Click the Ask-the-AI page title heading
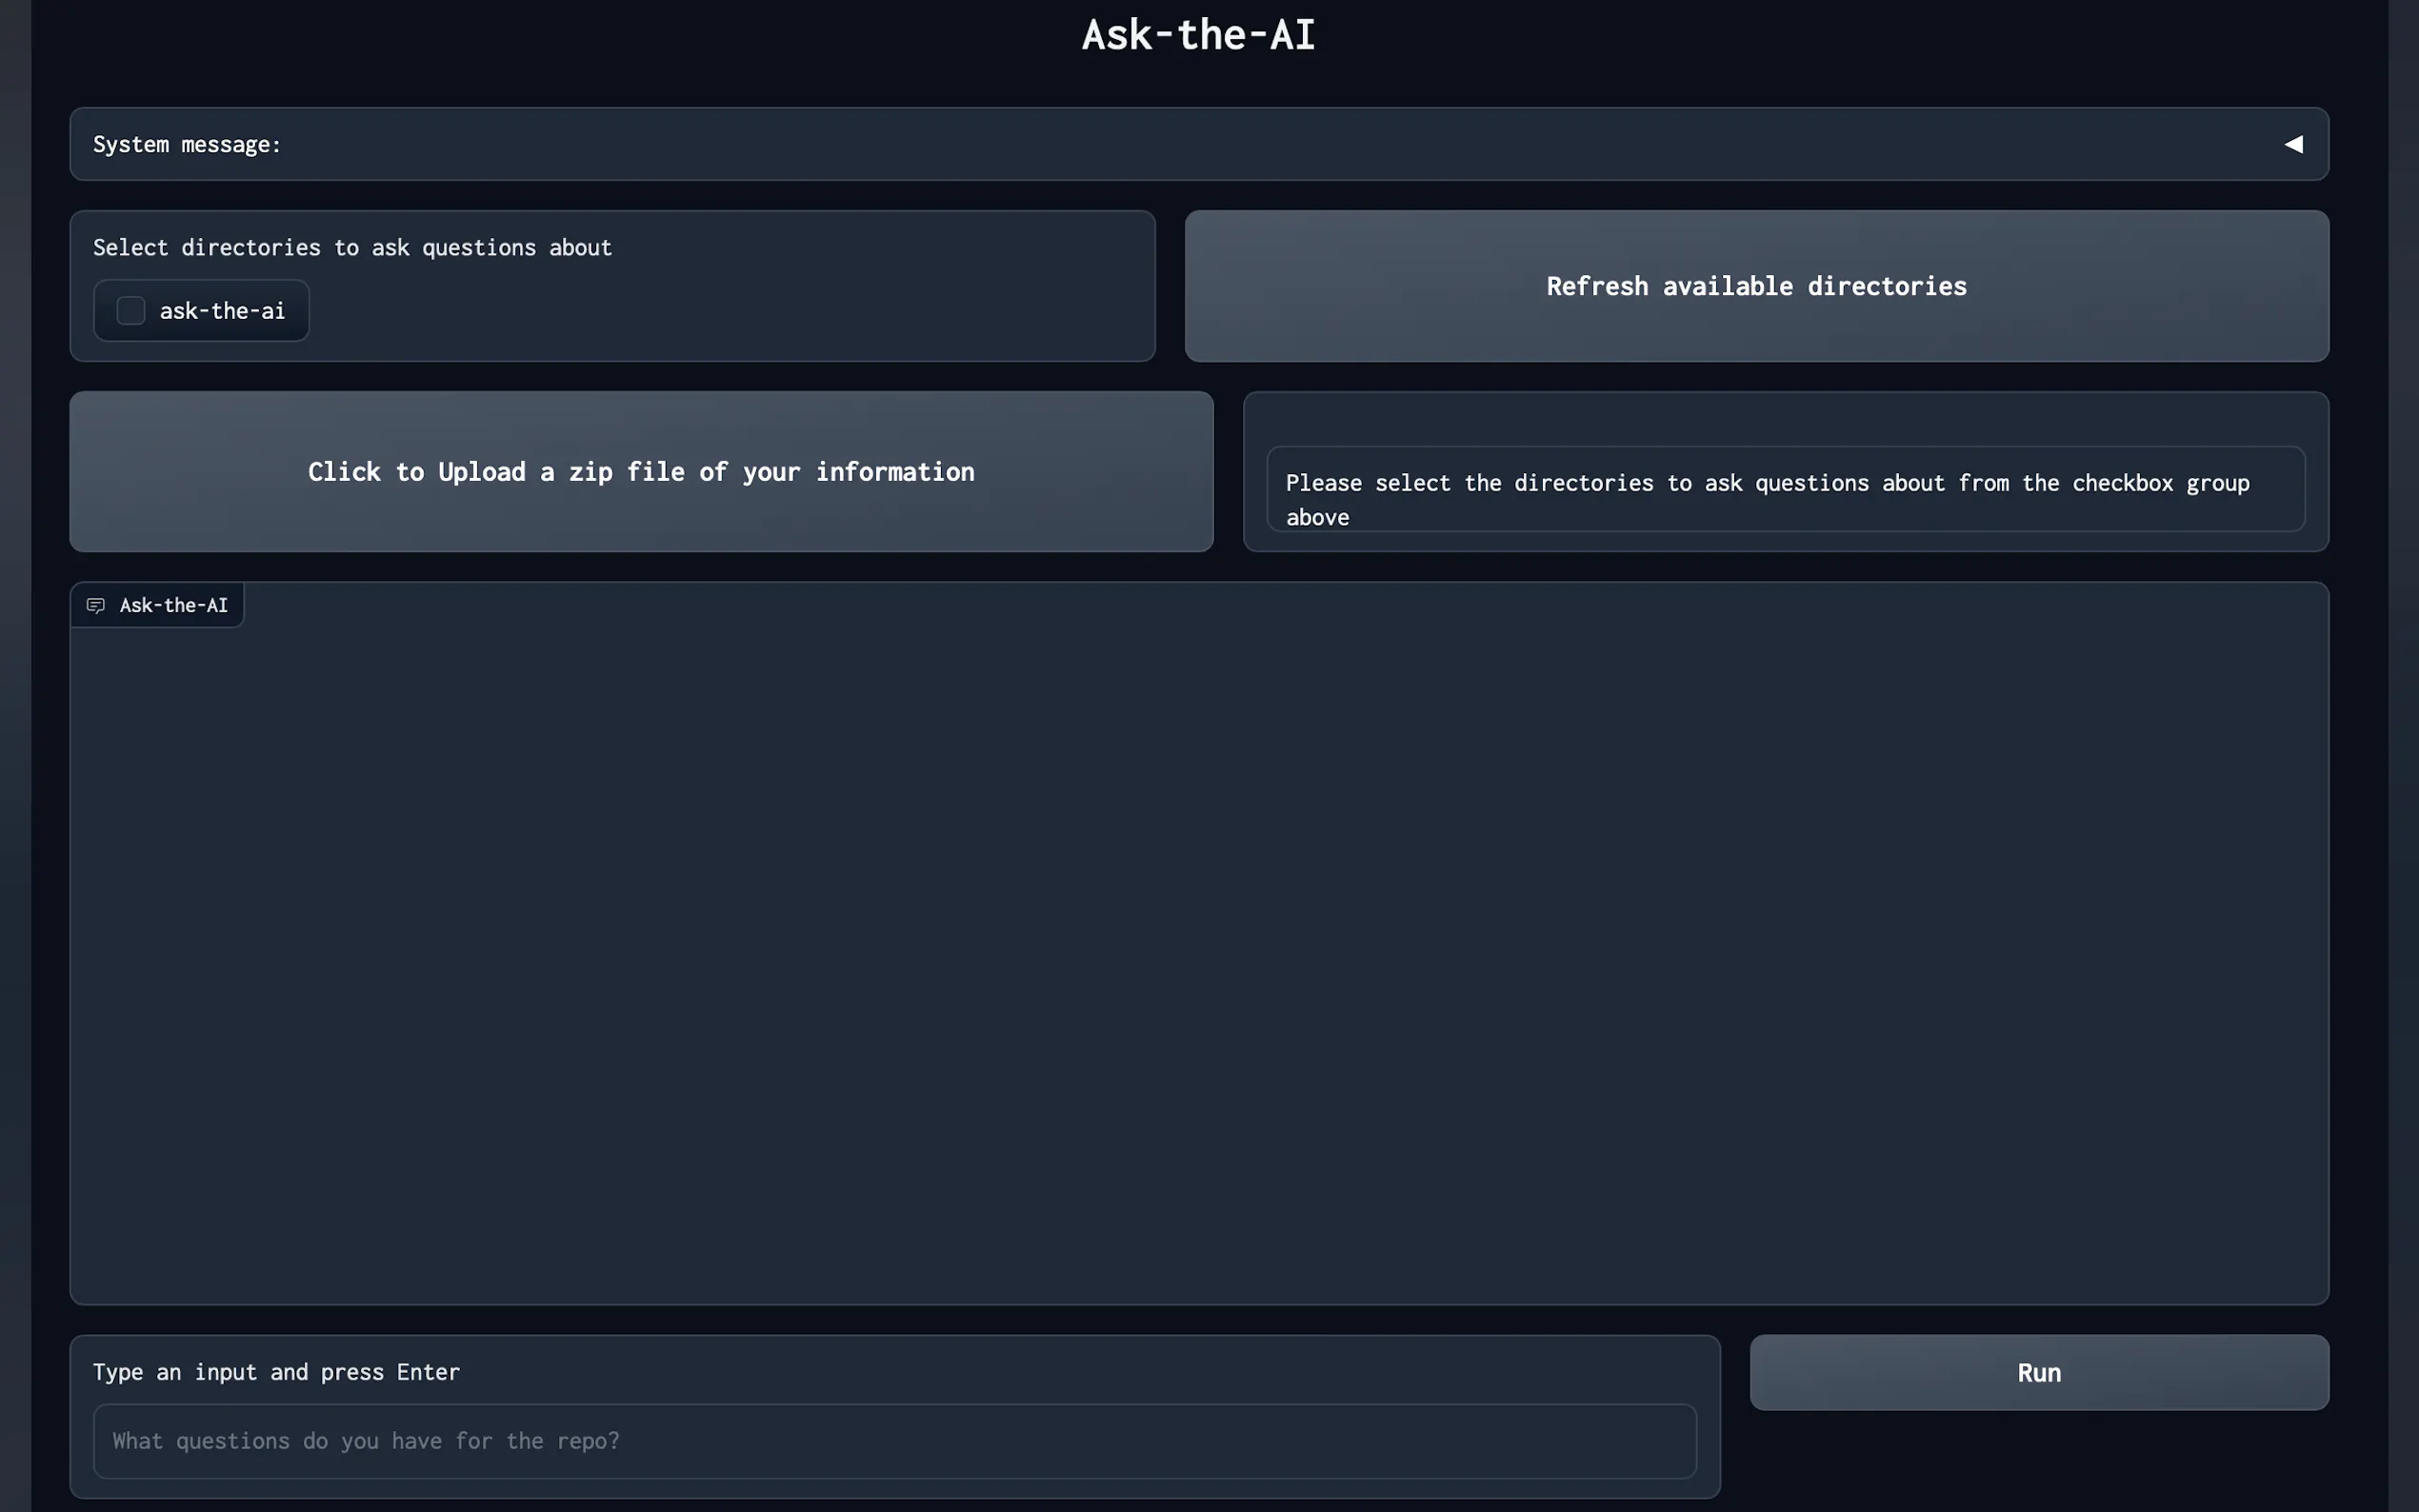Viewport: 2419px width, 1512px height. (1198, 36)
